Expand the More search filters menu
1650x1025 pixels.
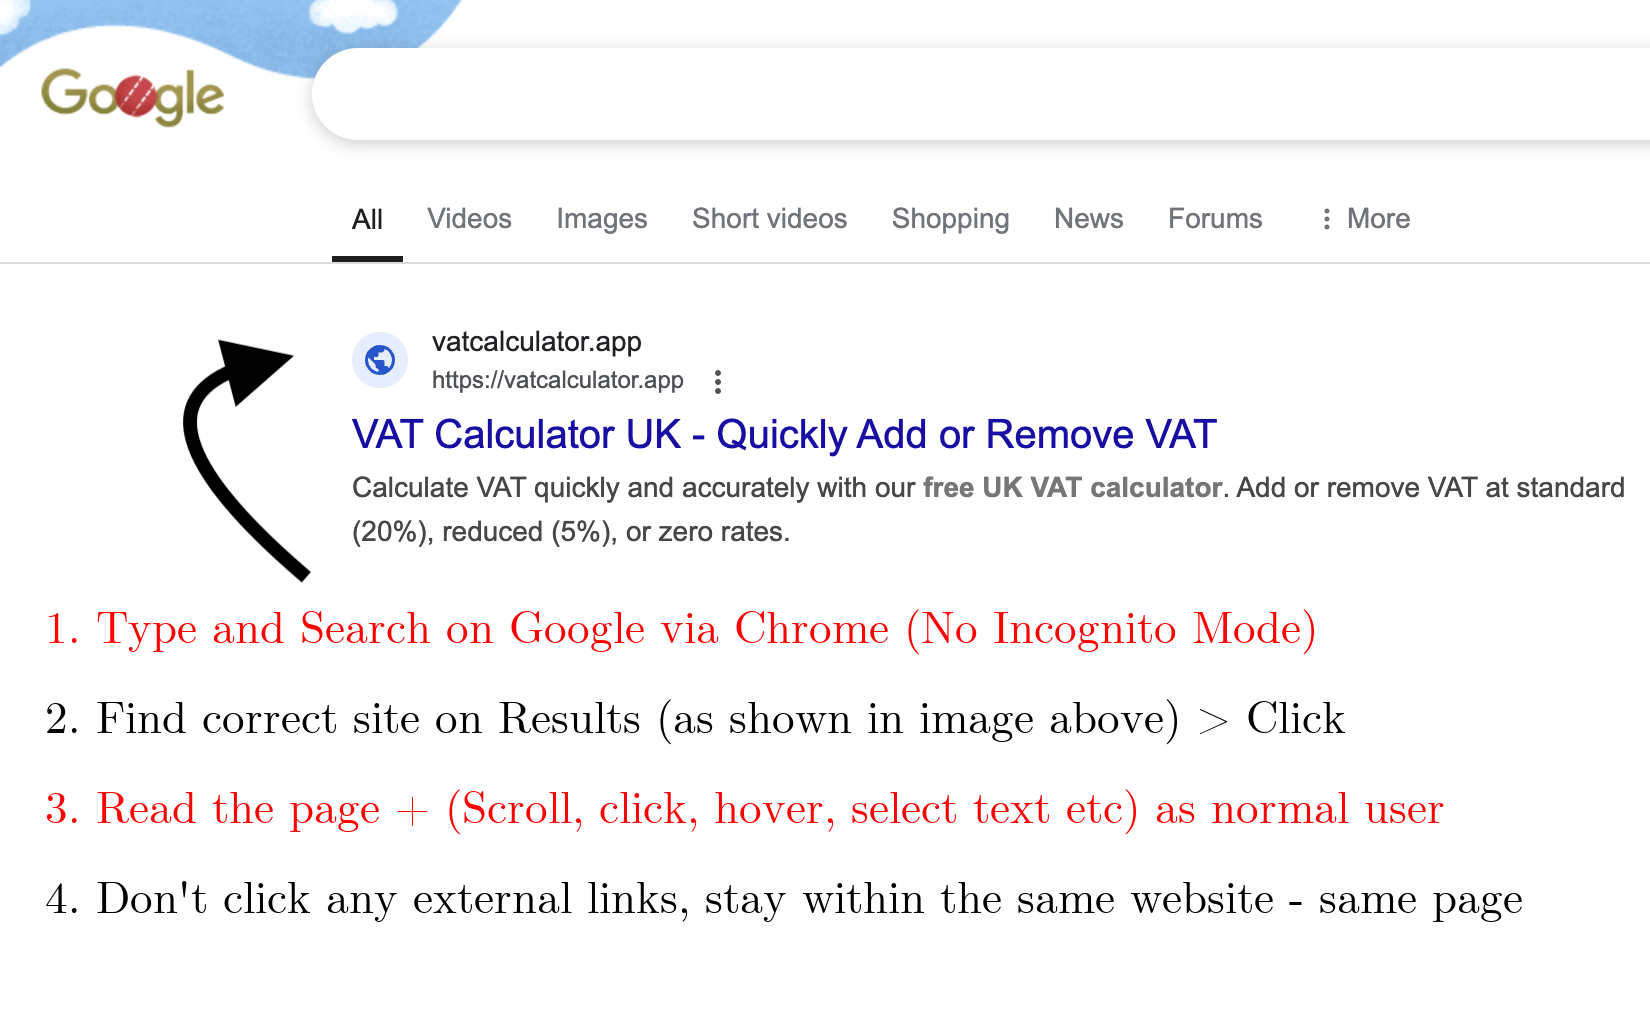1365,219
